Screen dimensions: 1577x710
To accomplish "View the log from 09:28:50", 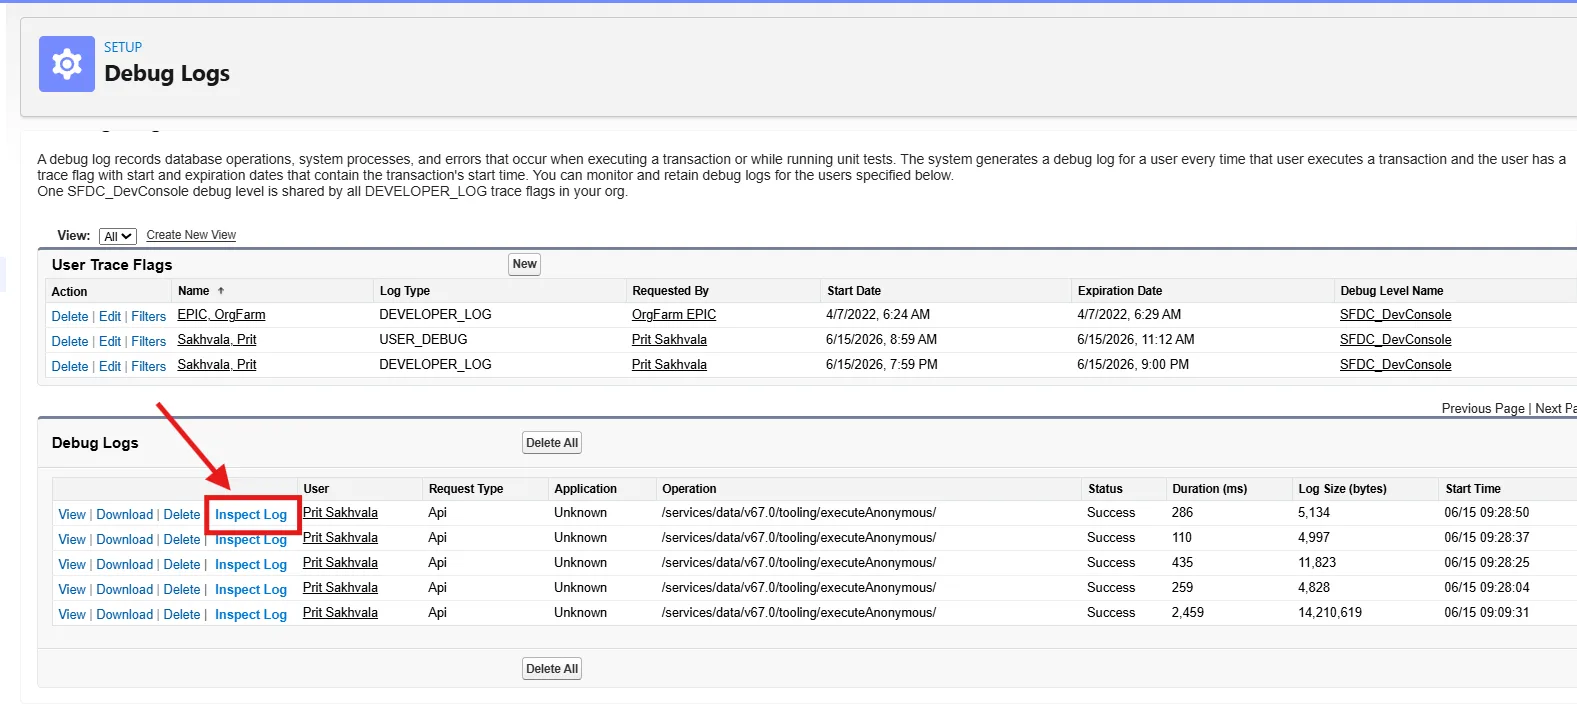I will [x=72, y=514].
